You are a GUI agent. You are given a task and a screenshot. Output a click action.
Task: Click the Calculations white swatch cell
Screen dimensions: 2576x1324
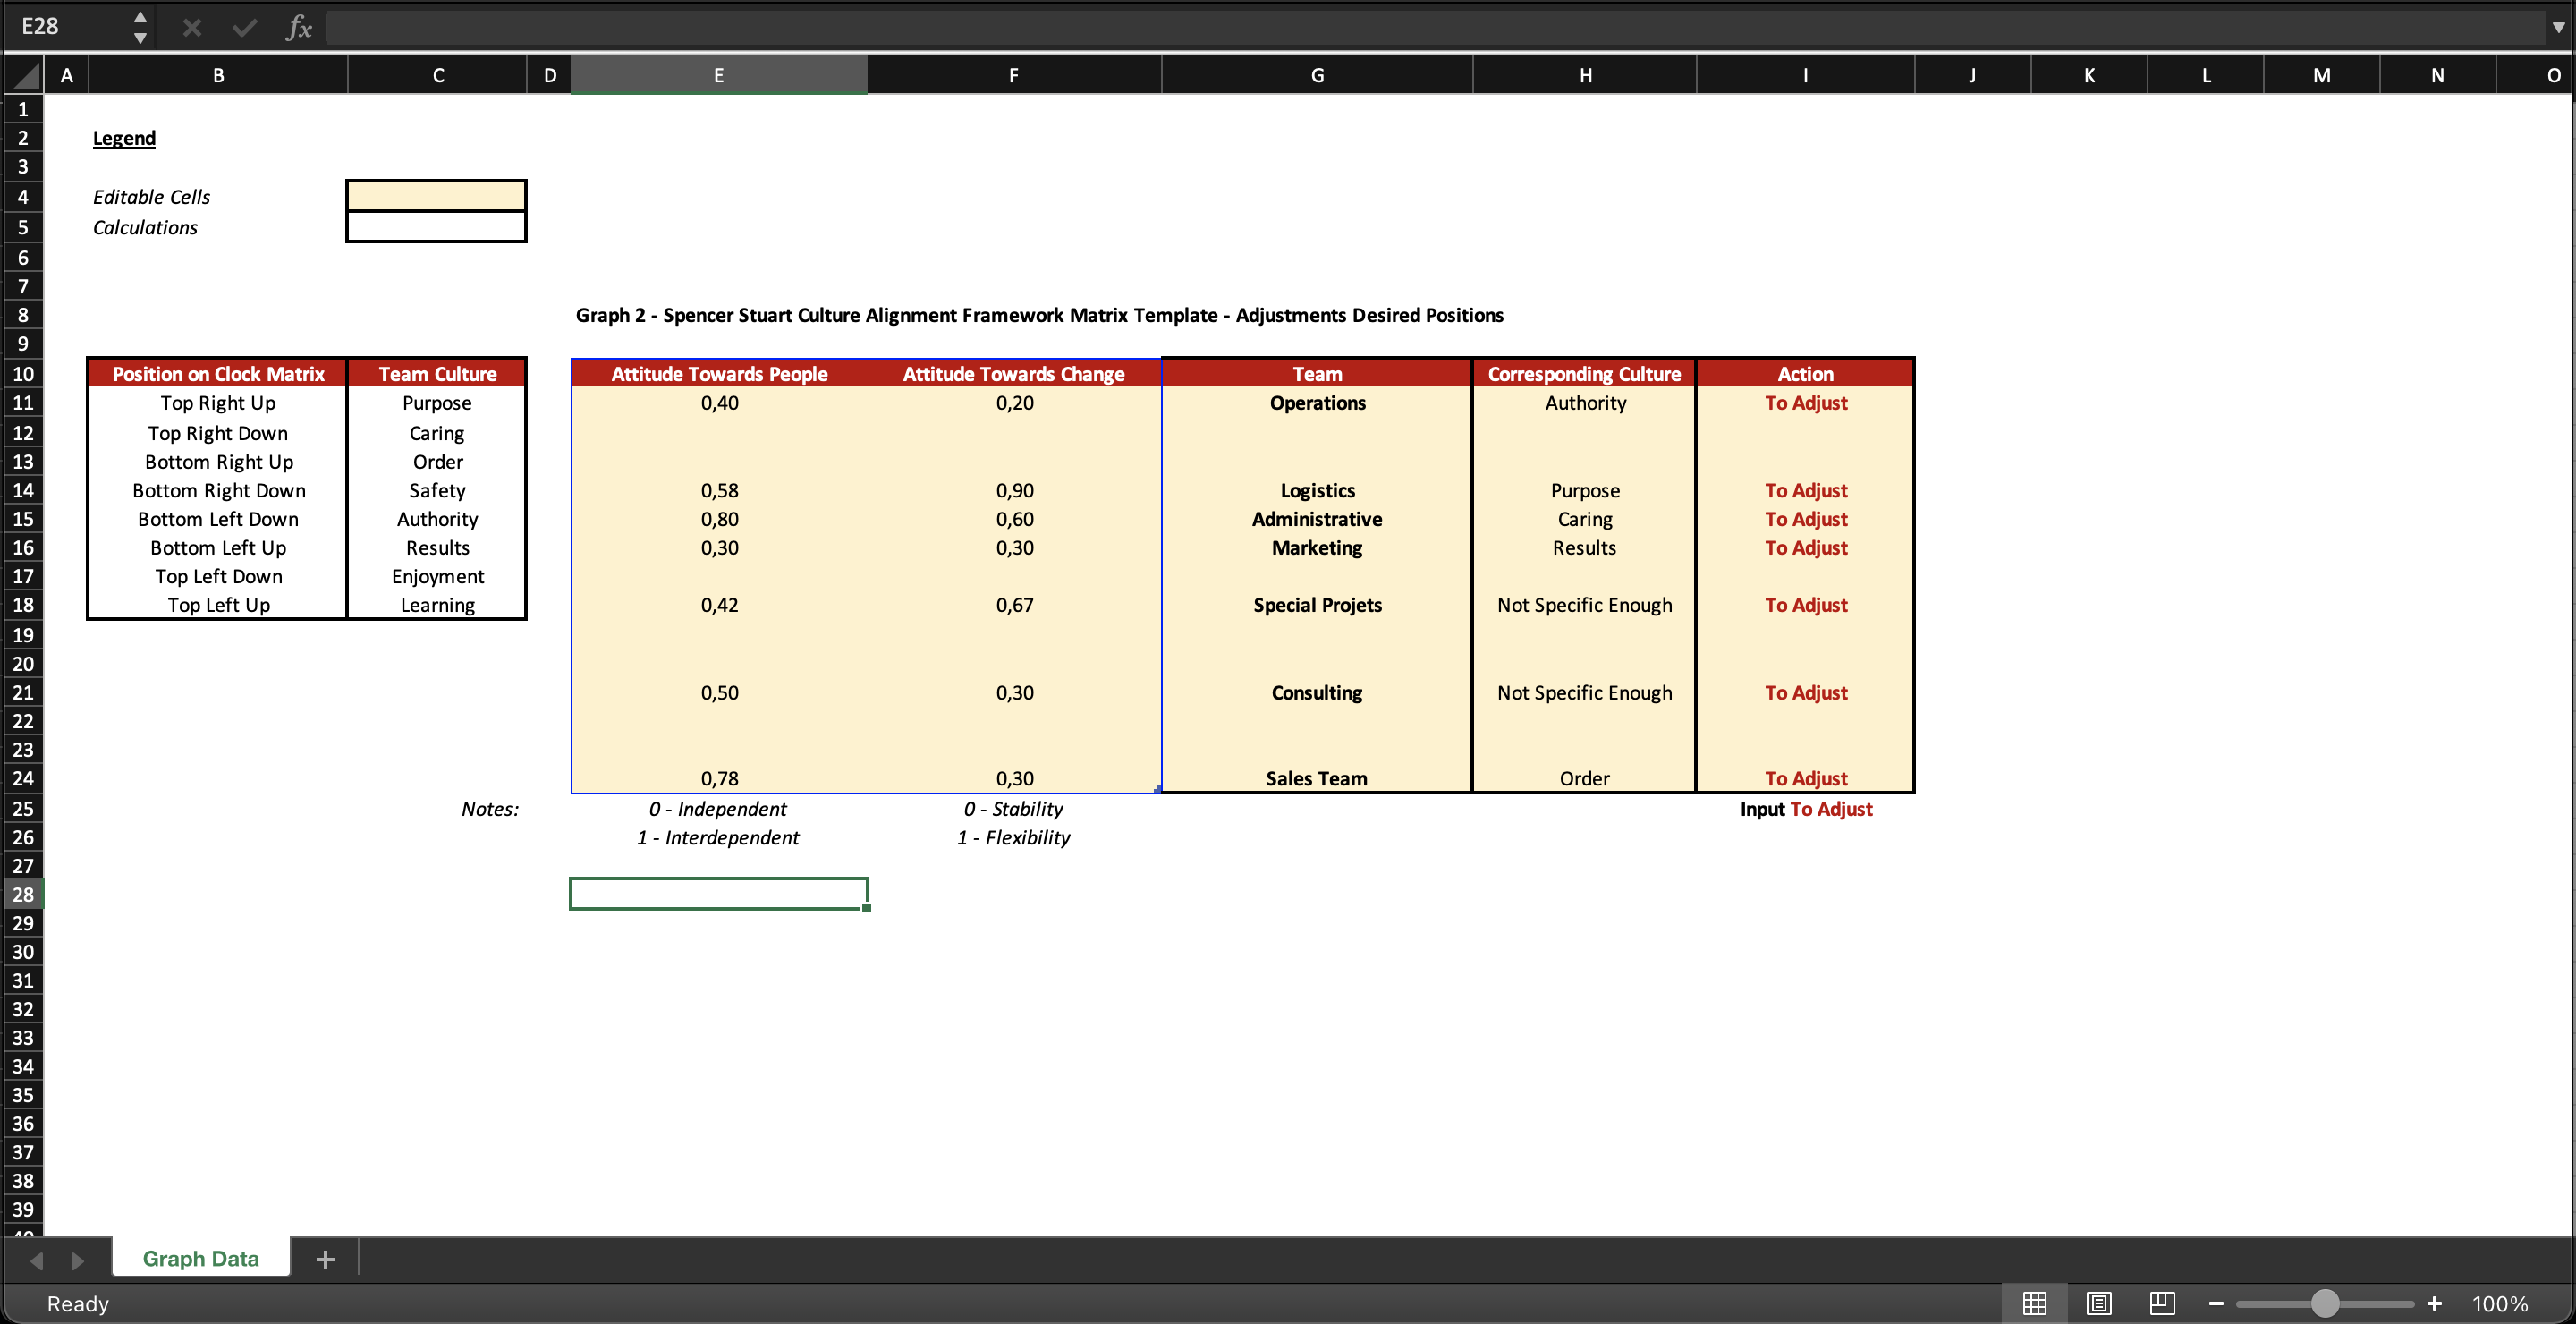click(x=436, y=227)
